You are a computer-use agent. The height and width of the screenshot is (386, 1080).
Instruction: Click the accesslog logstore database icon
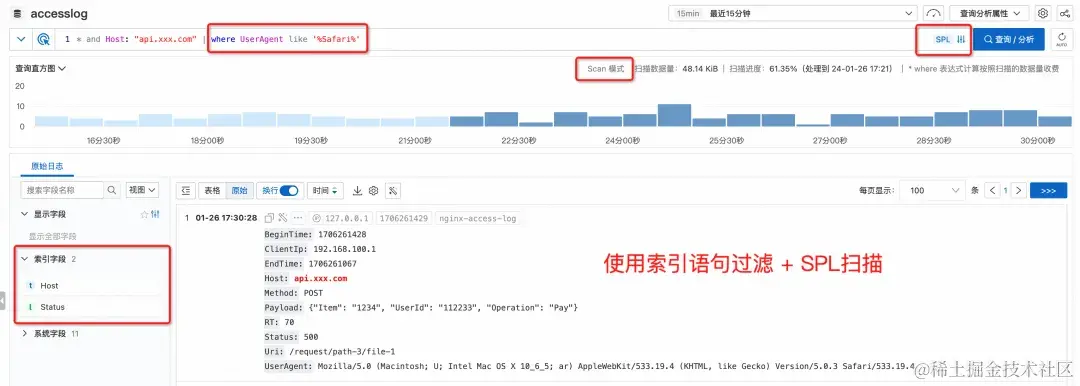[17, 14]
